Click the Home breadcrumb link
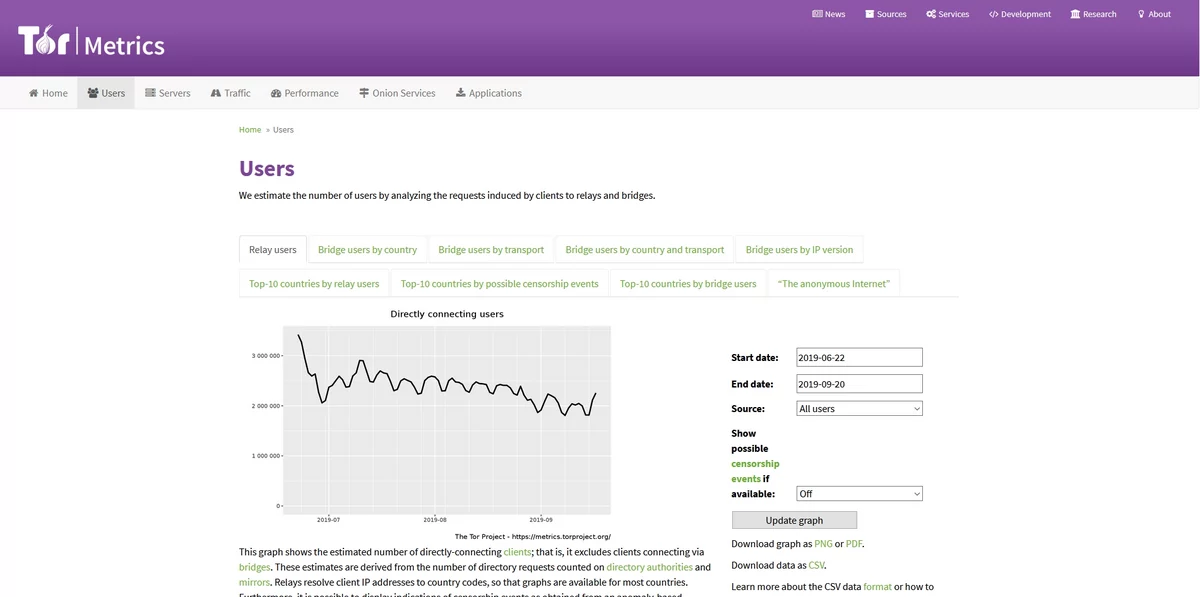This screenshot has height=597, width=1200. tap(250, 130)
